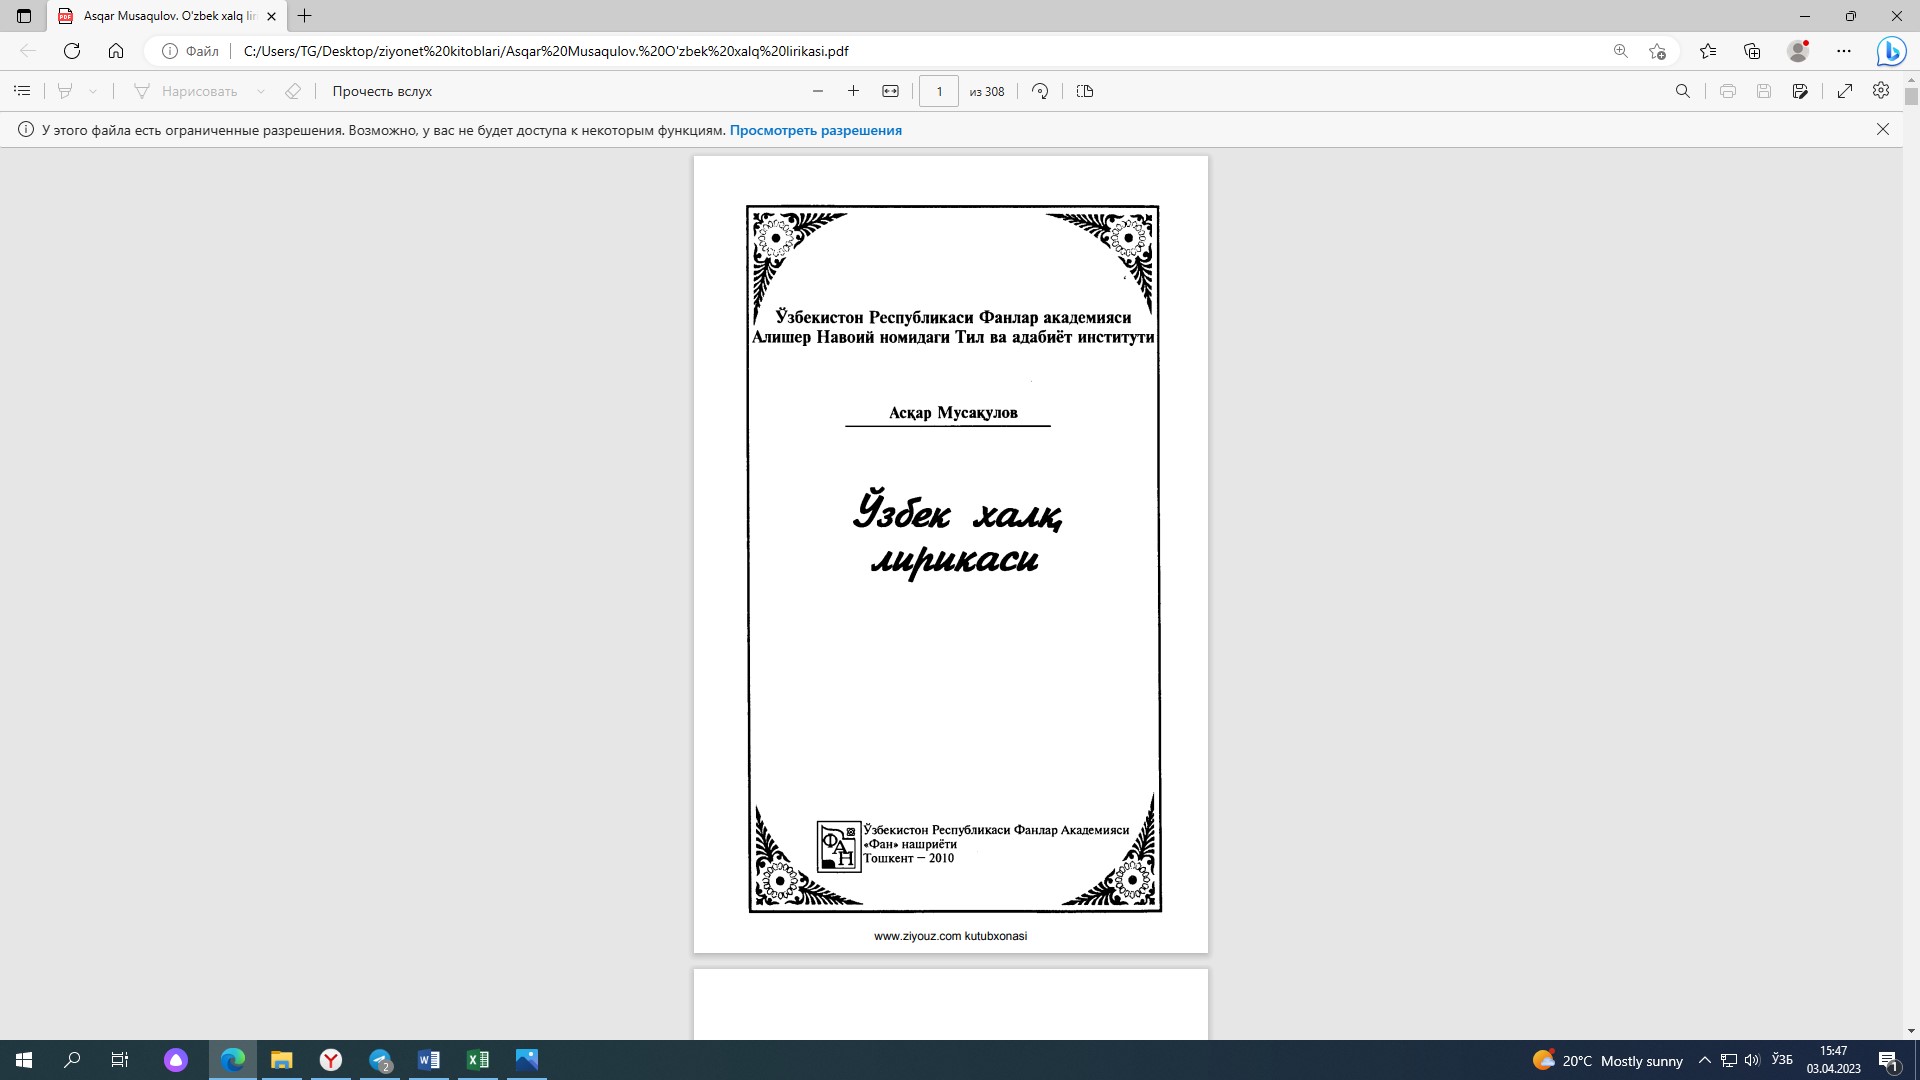Expand the Нарисовать pen options dropdown
Viewport: 1920px width, 1080px height.
pos(261,91)
